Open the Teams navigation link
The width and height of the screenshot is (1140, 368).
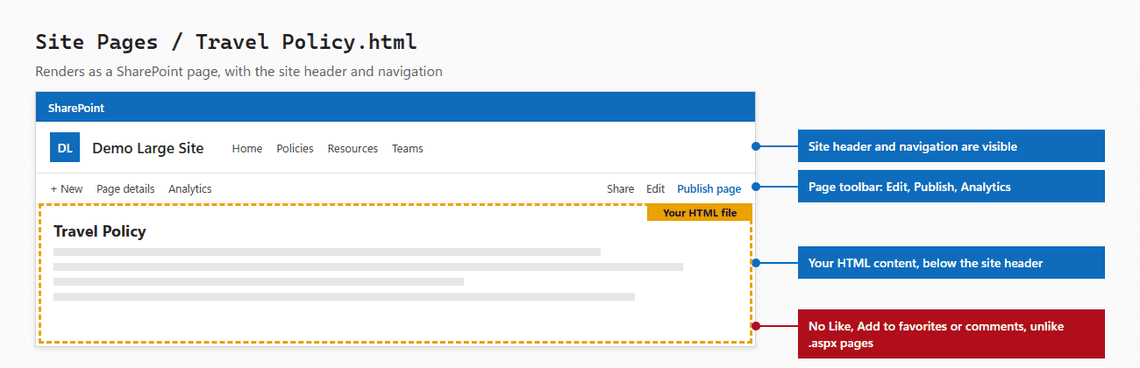(408, 148)
